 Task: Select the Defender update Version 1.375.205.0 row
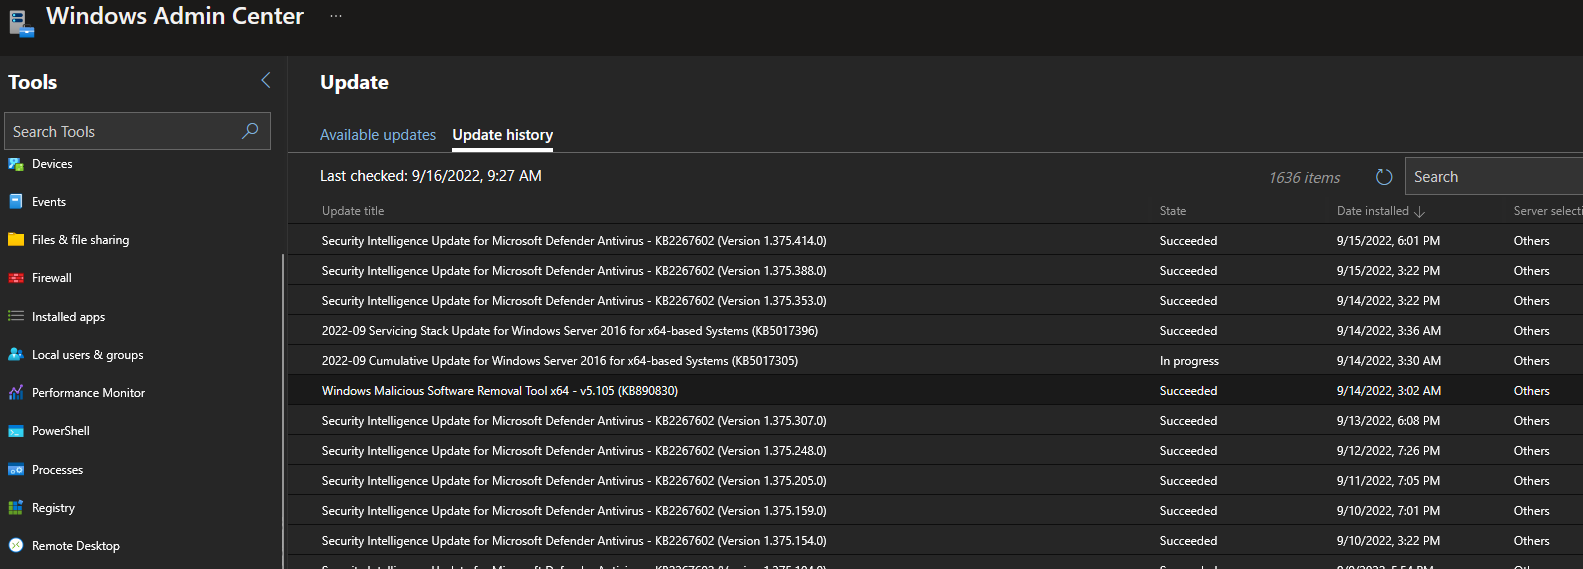coord(935,481)
